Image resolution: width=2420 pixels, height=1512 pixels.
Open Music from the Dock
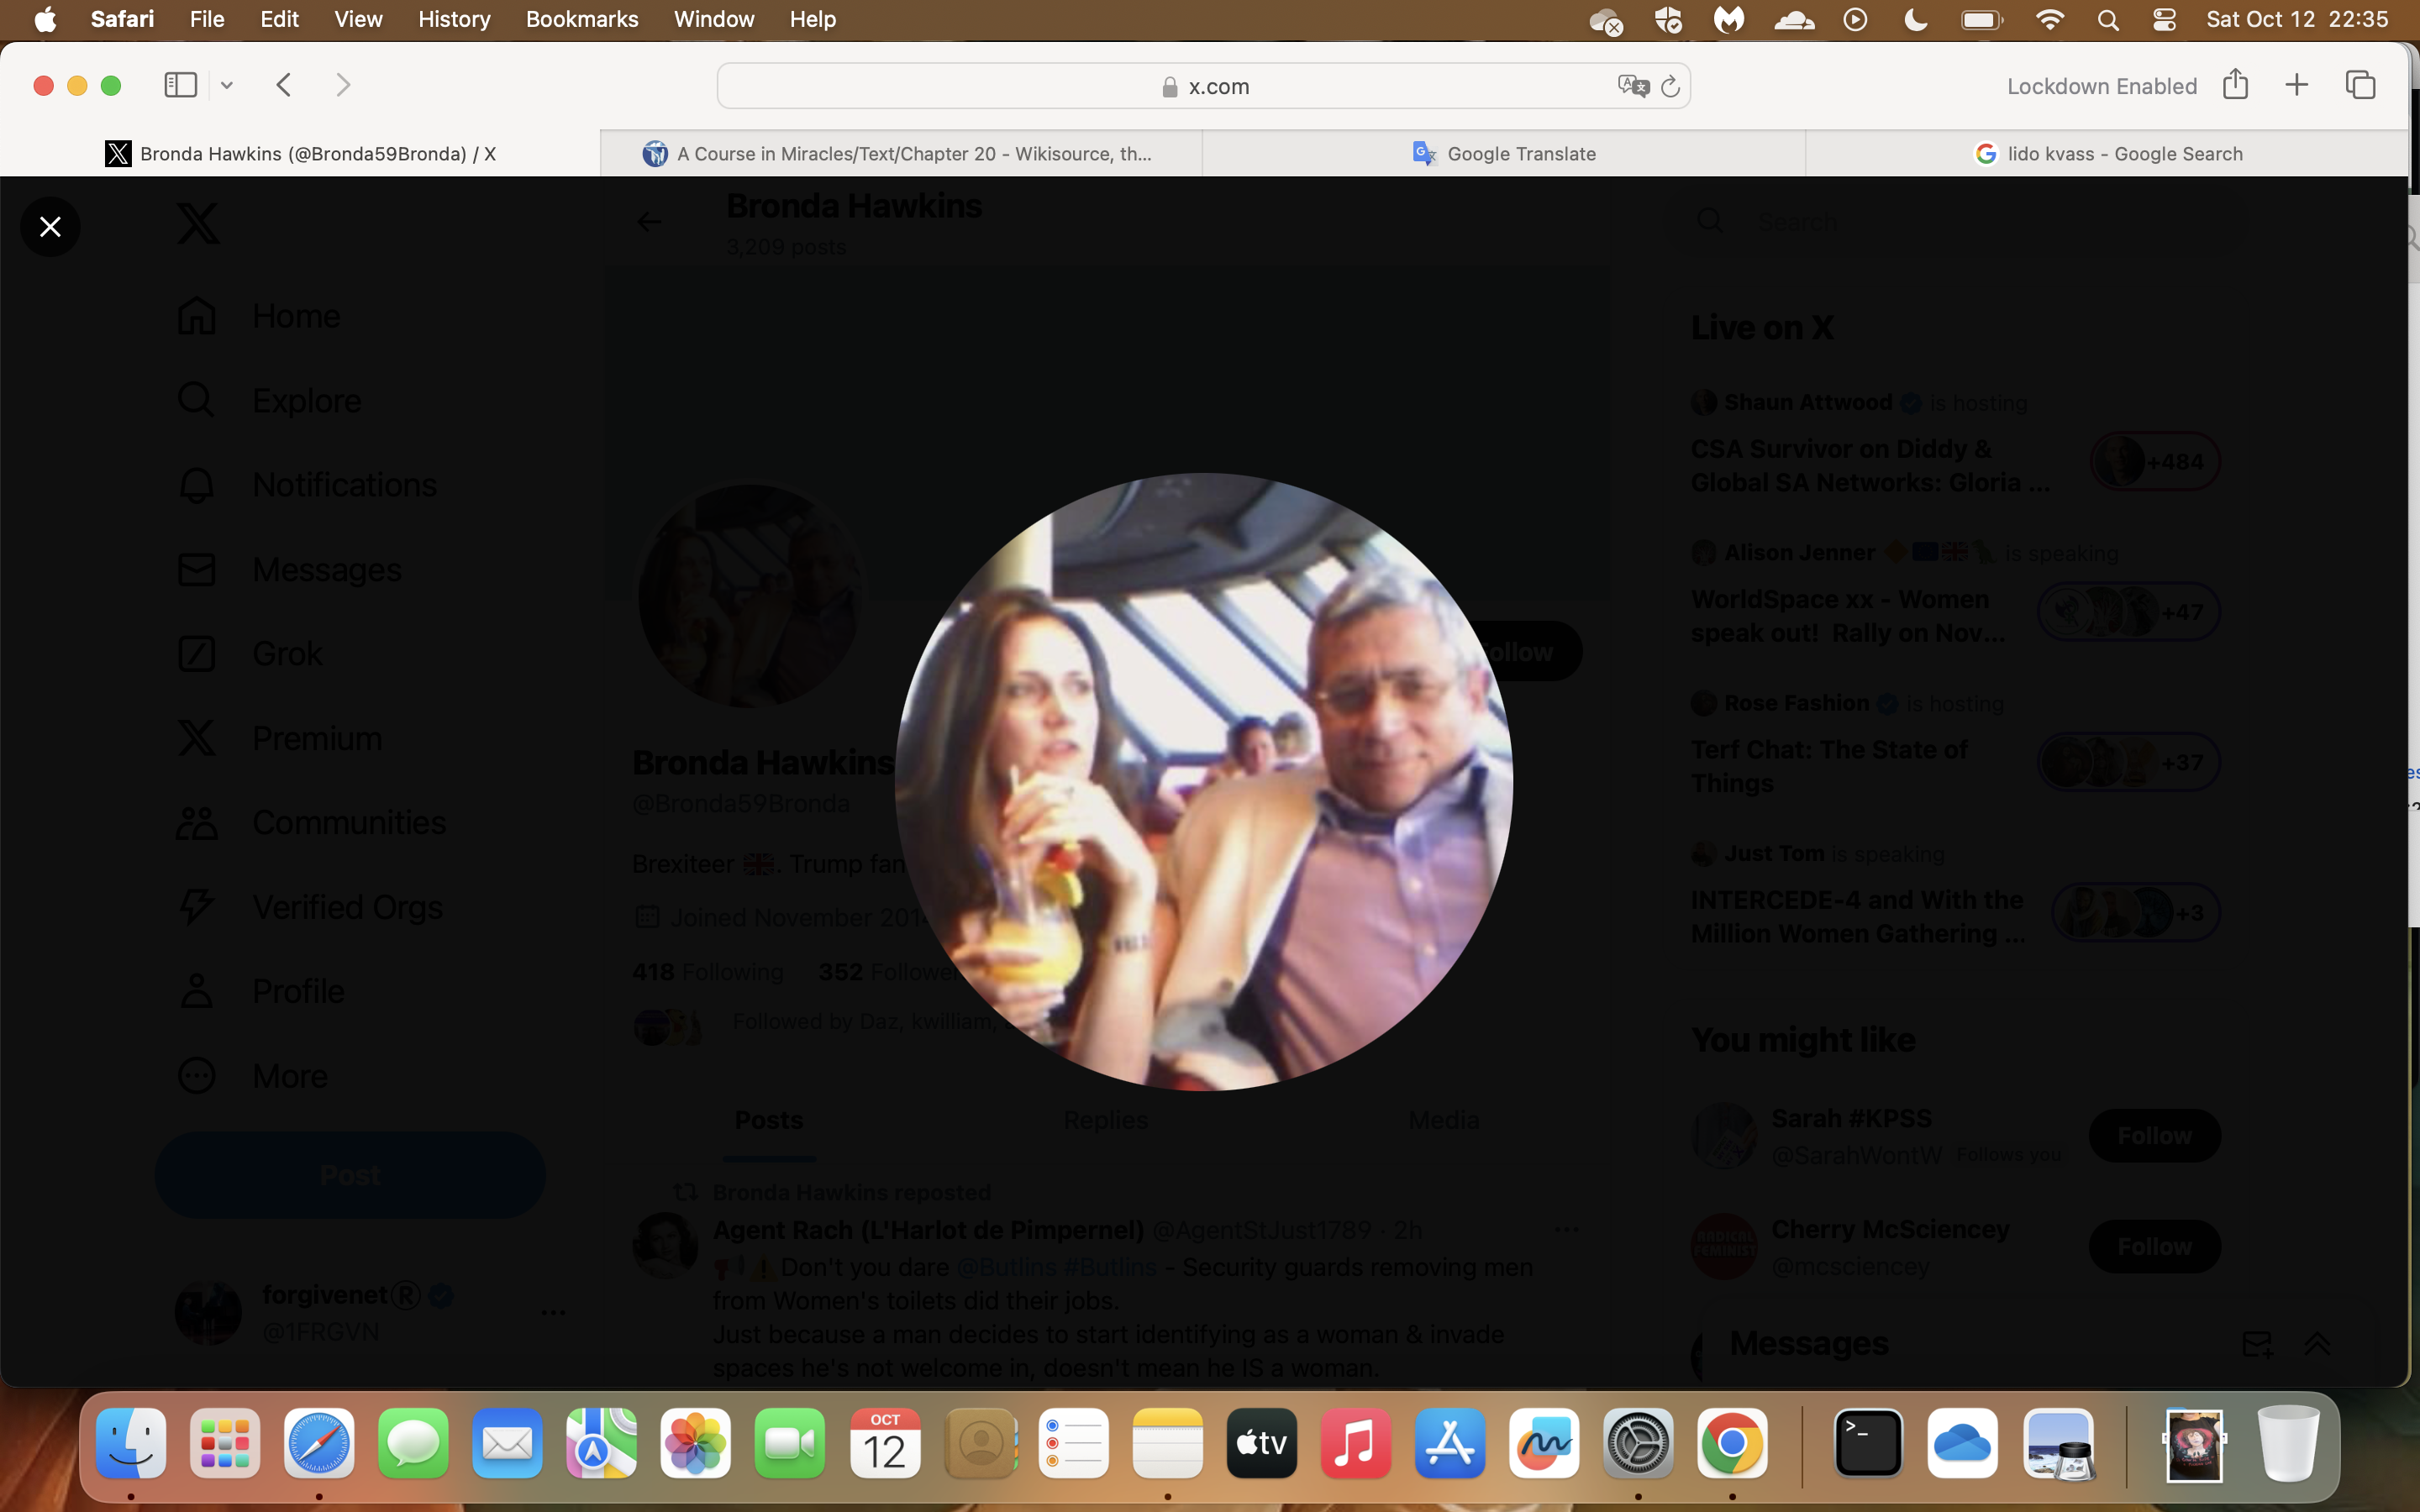[x=1355, y=1444]
